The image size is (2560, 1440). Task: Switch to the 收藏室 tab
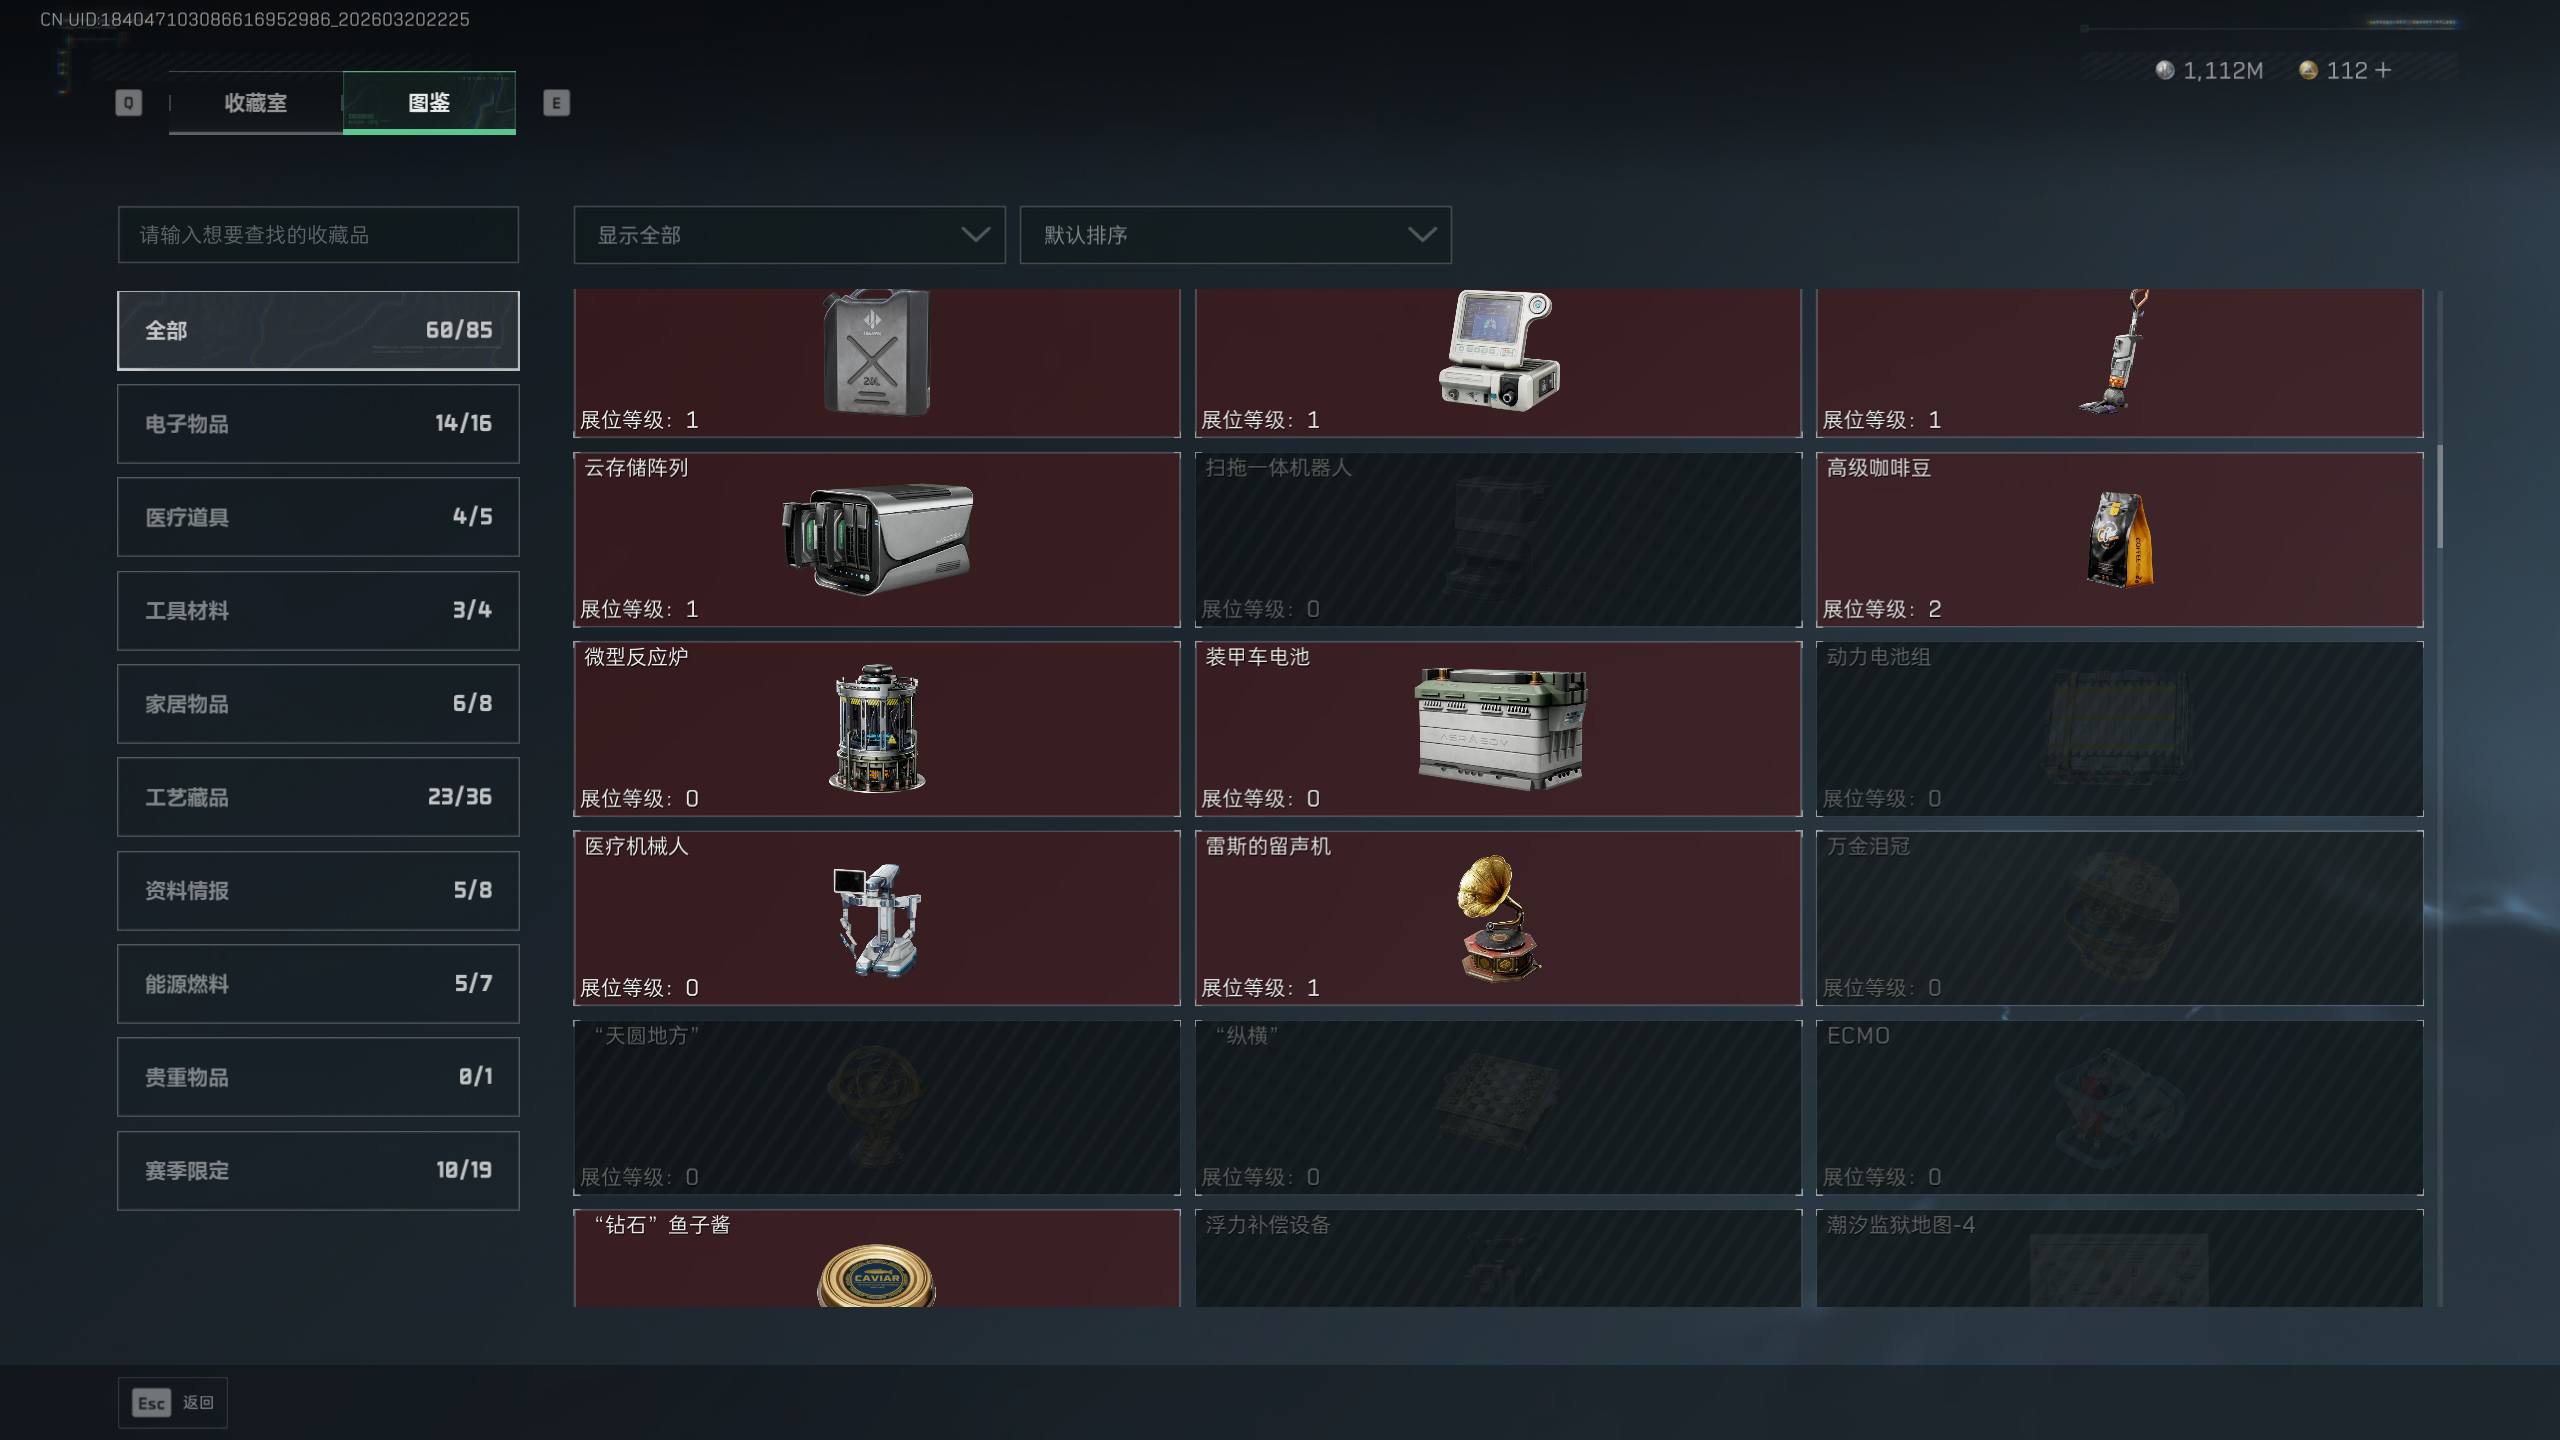click(256, 103)
